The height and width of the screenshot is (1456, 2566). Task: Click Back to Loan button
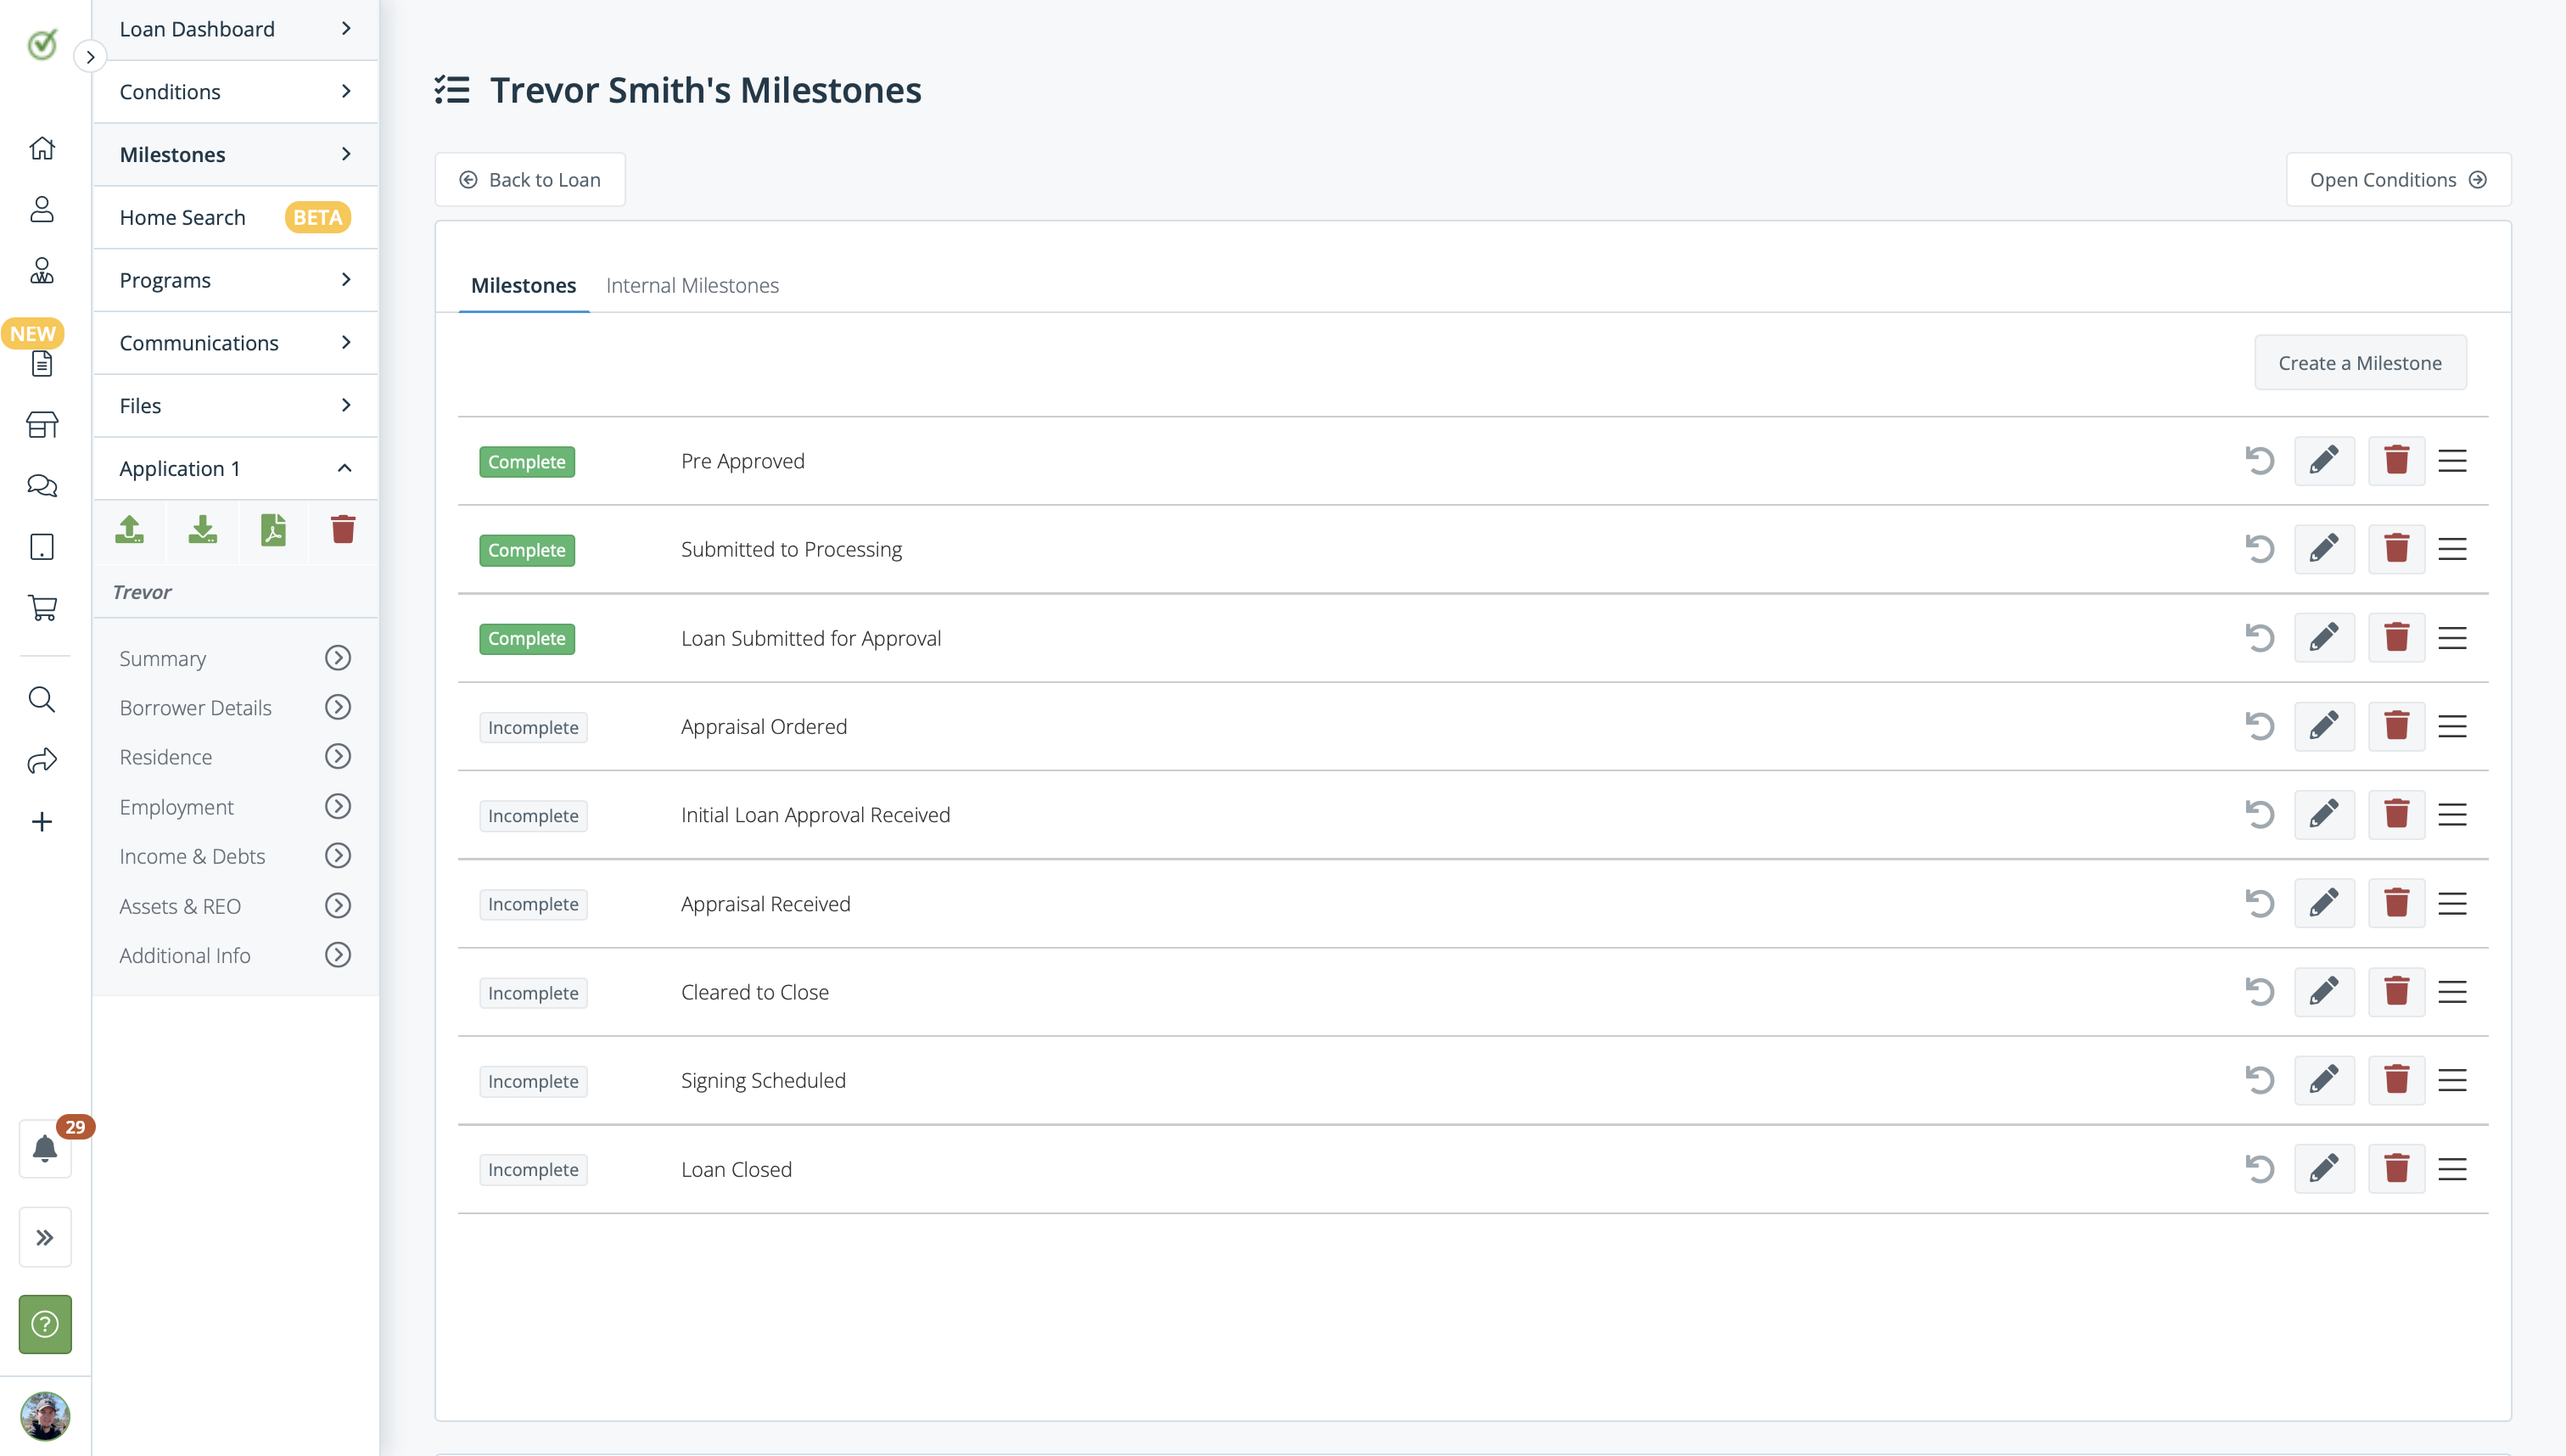pos(530,180)
